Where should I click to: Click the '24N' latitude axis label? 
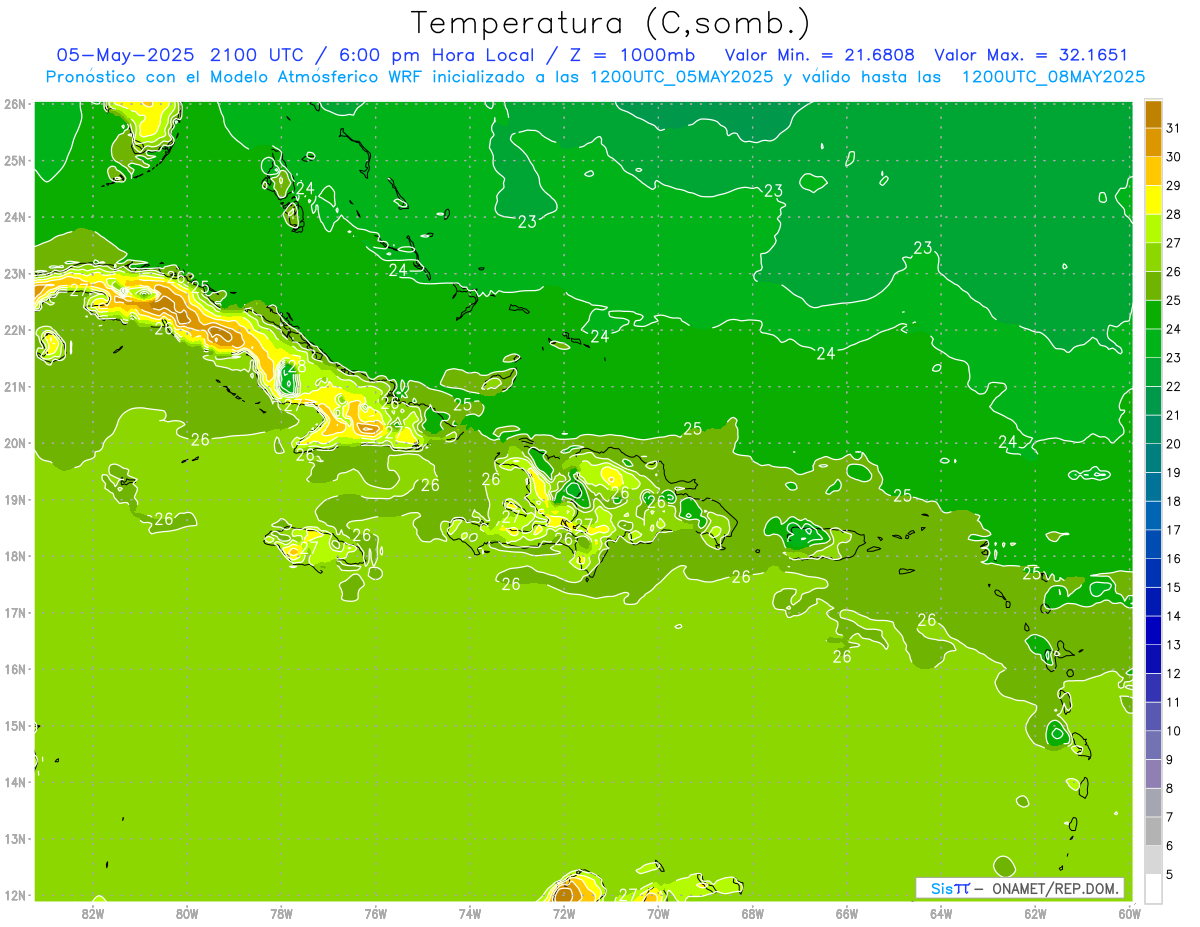15,217
